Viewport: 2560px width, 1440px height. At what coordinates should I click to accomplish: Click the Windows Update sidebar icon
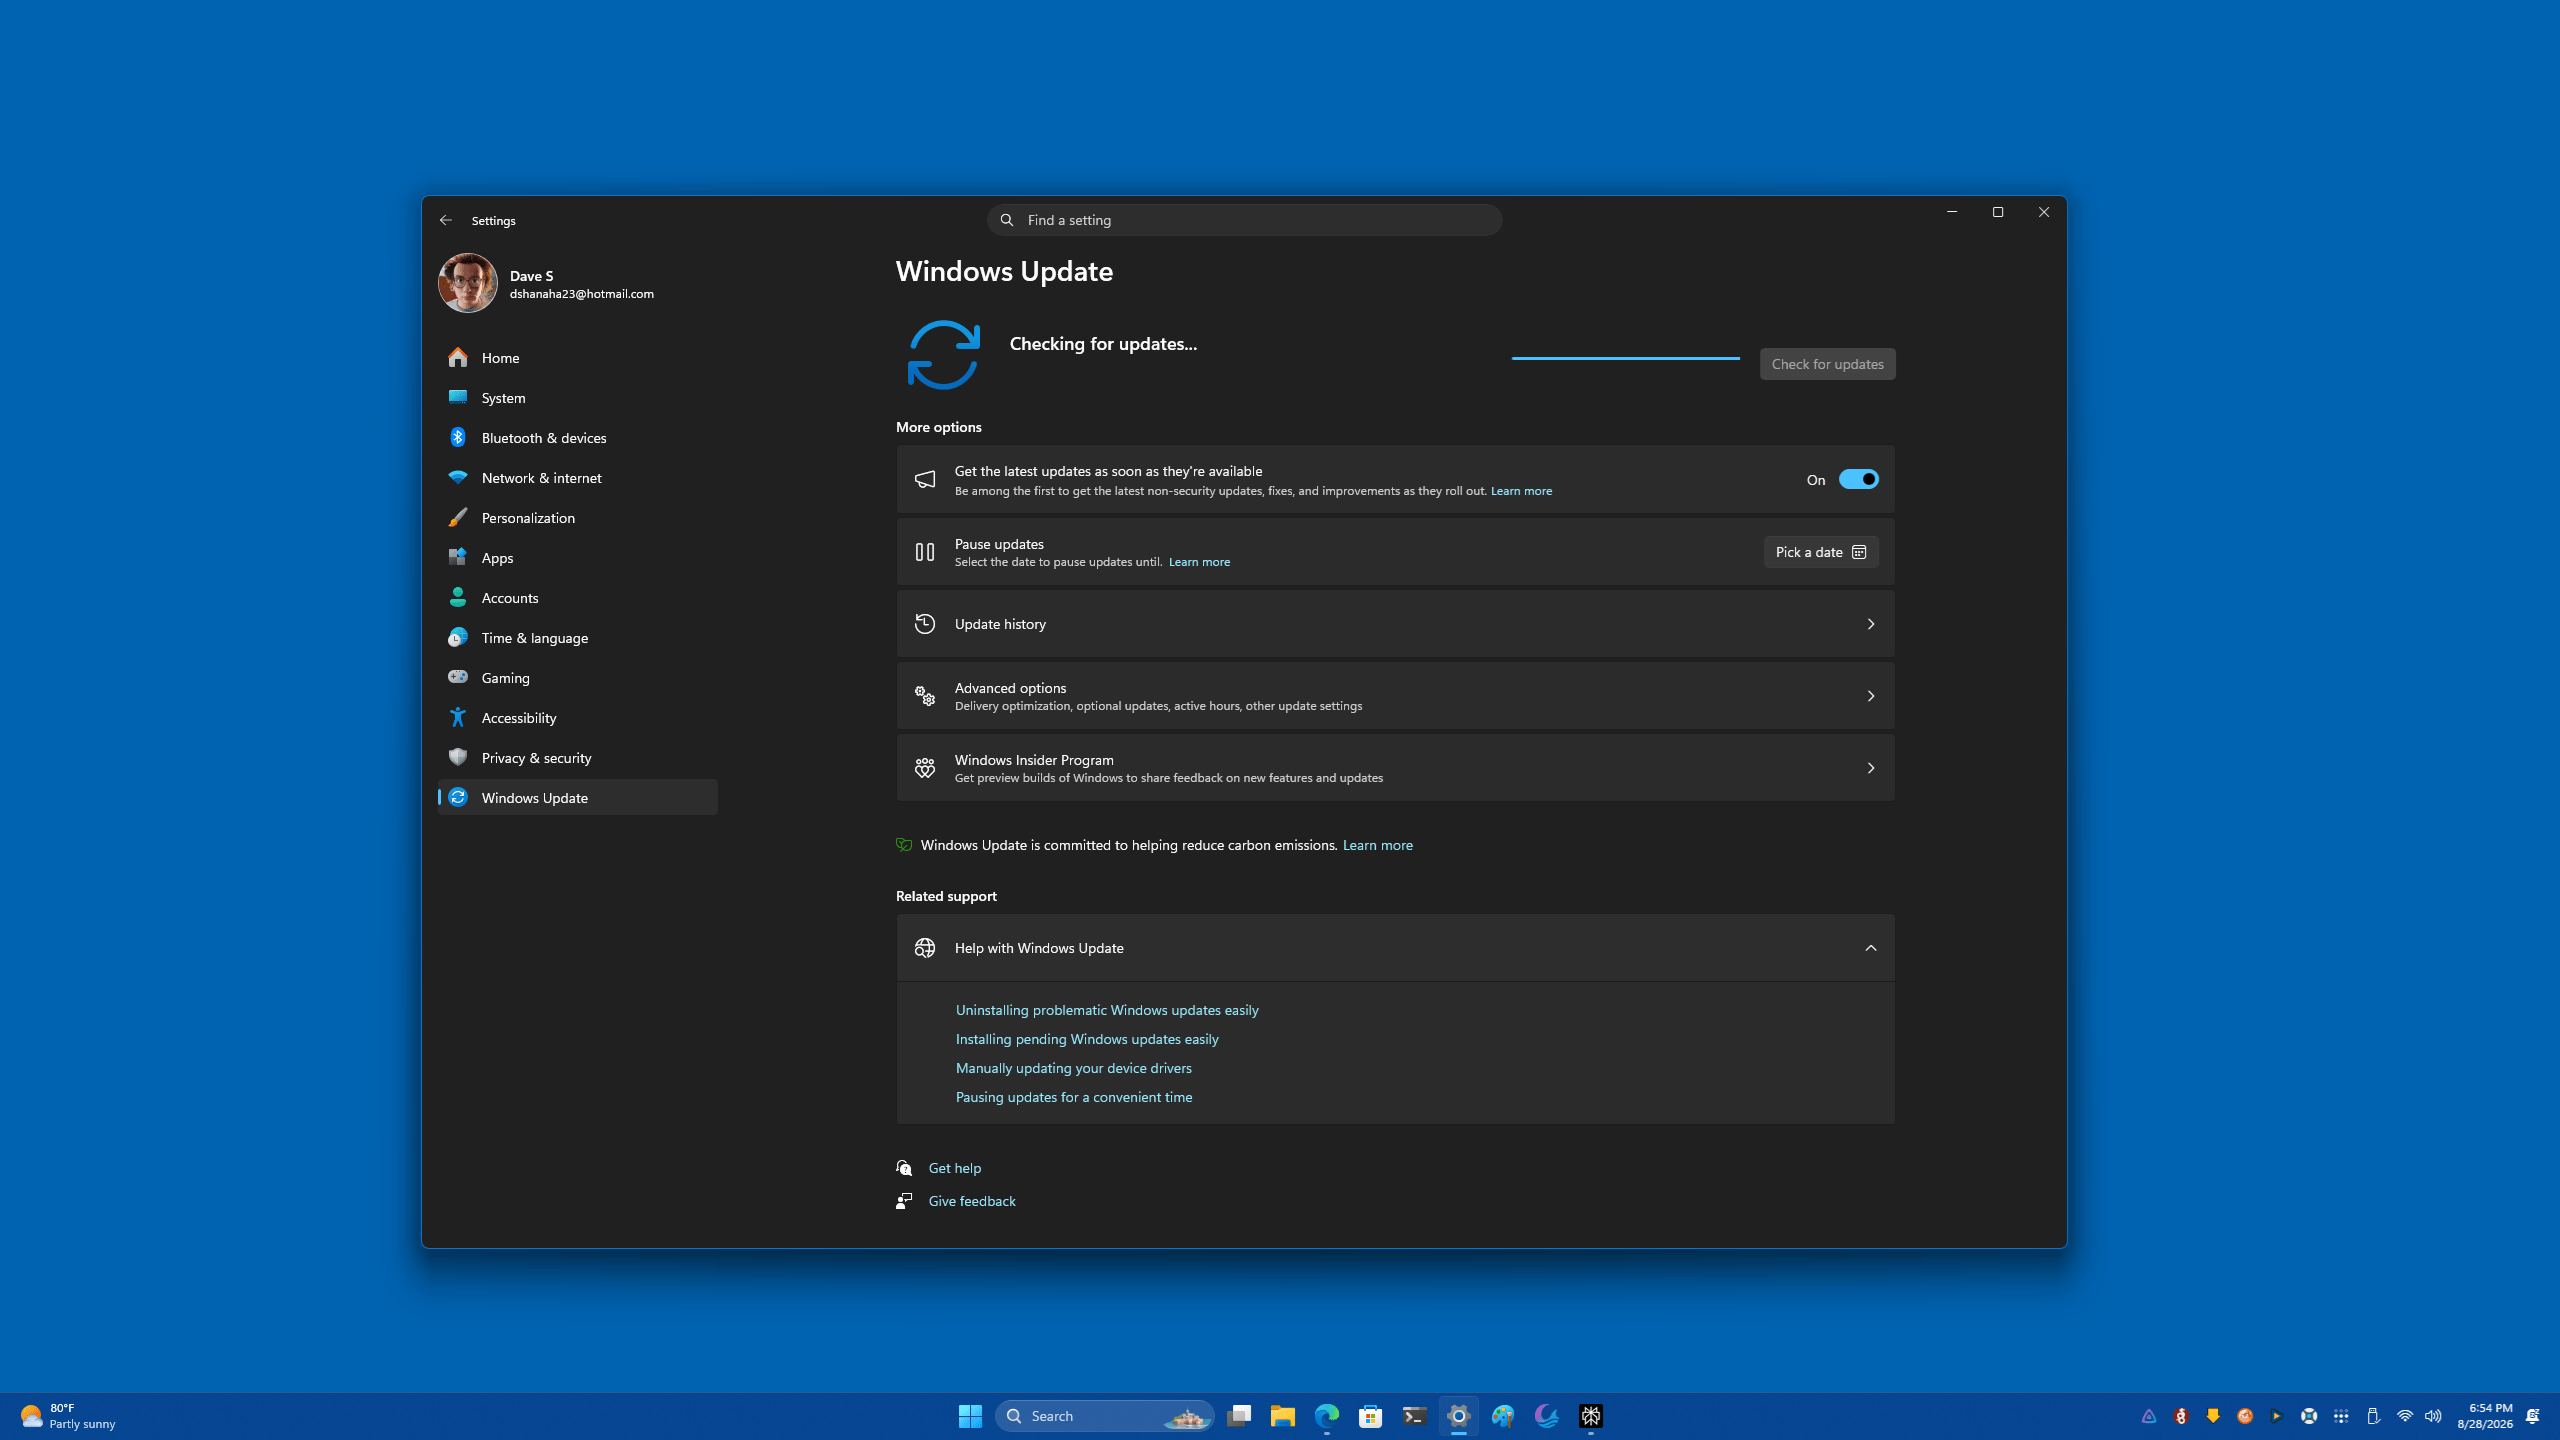[x=458, y=797]
